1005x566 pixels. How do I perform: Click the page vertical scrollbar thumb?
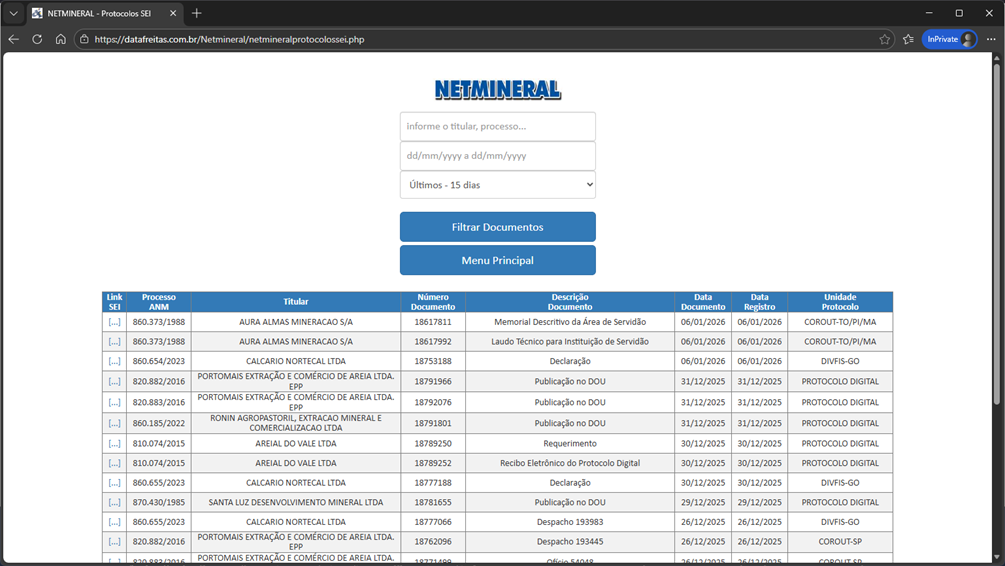click(x=996, y=233)
